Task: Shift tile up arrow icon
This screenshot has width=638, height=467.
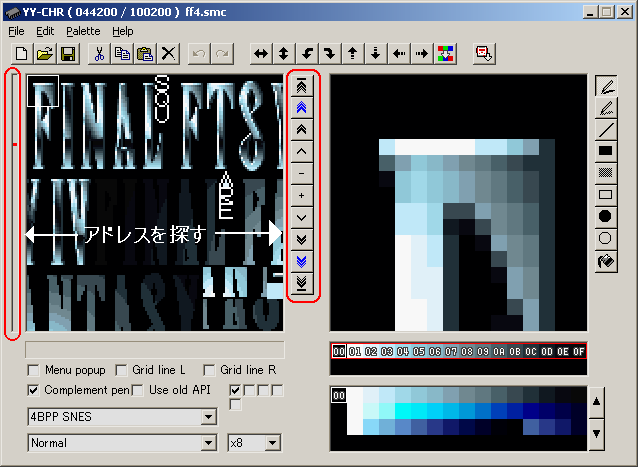Action: coord(353,54)
